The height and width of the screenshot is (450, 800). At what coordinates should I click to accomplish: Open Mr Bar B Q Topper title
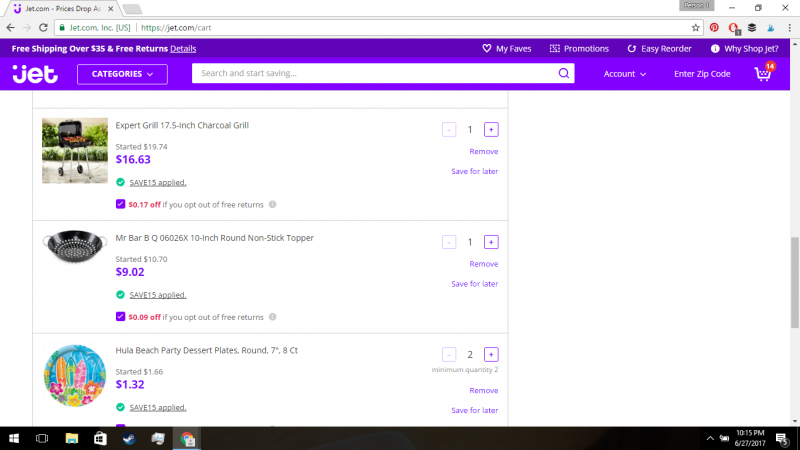click(x=214, y=238)
